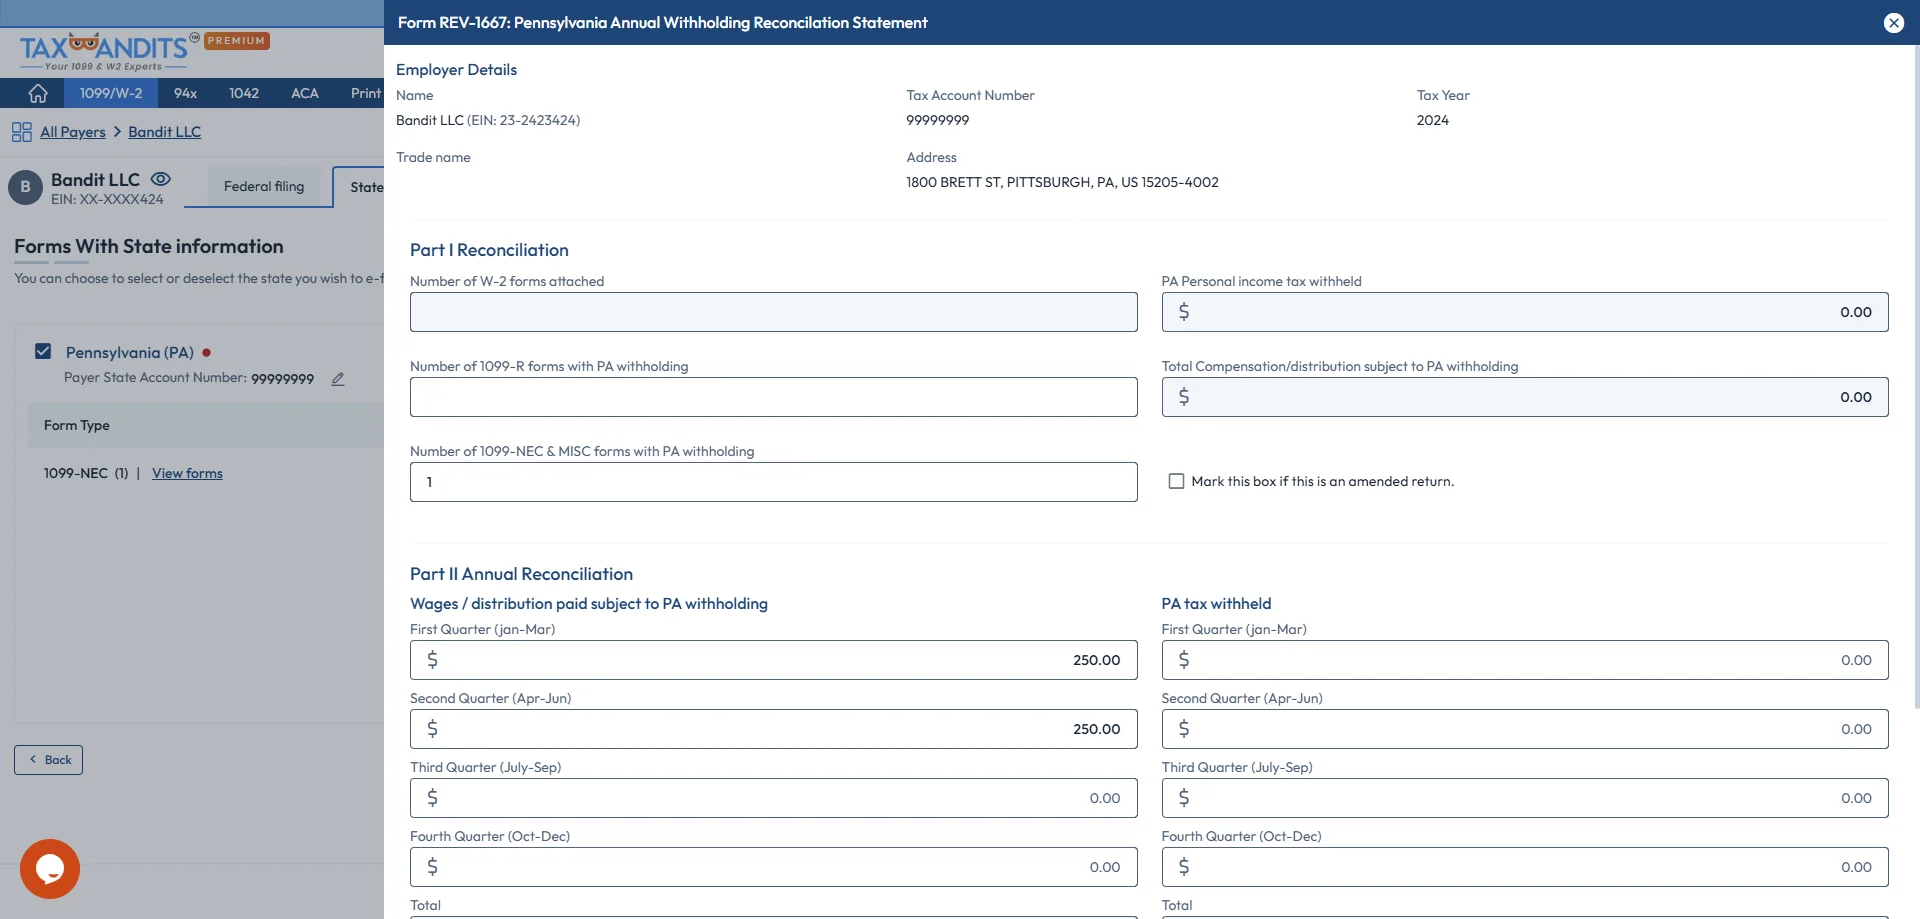Select the address 1800 BRETT ST text
Image resolution: width=1920 pixels, height=919 pixels.
click(x=1062, y=182)
